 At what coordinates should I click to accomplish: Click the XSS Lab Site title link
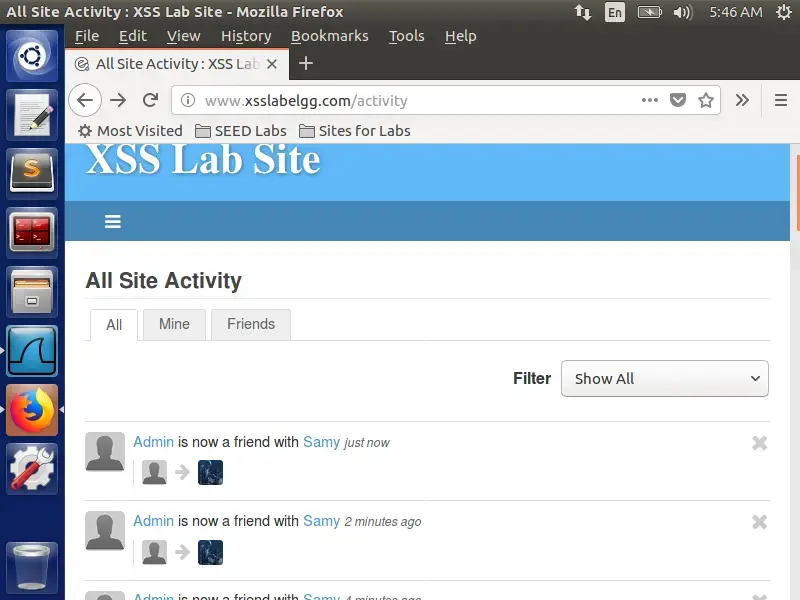[203, 160]
